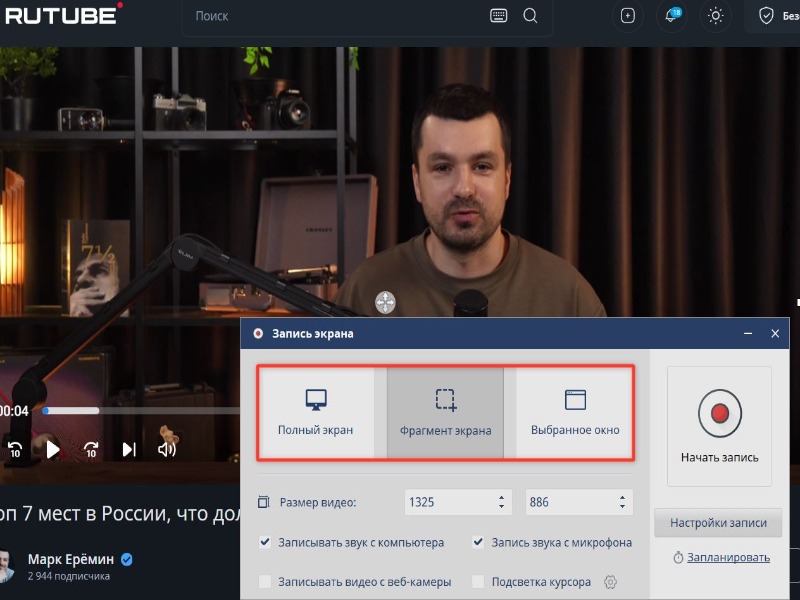Skip to the next video
This screenshot has width=800, height=600.
point(129,449)
